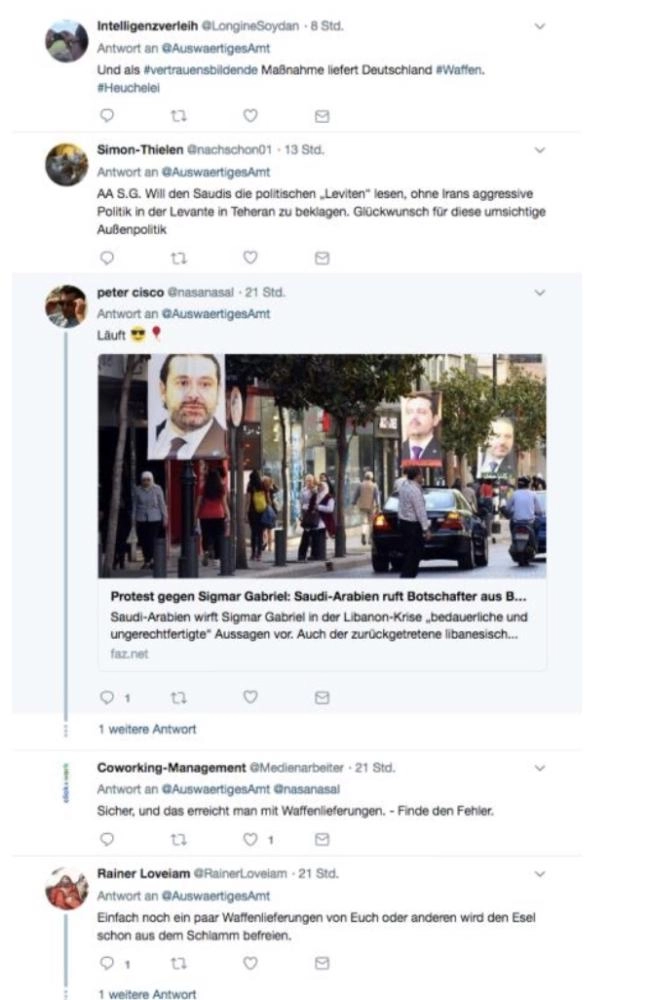Open the #Heuchelei hashtag
The image size is (648, 1000).
click(128, 88)
